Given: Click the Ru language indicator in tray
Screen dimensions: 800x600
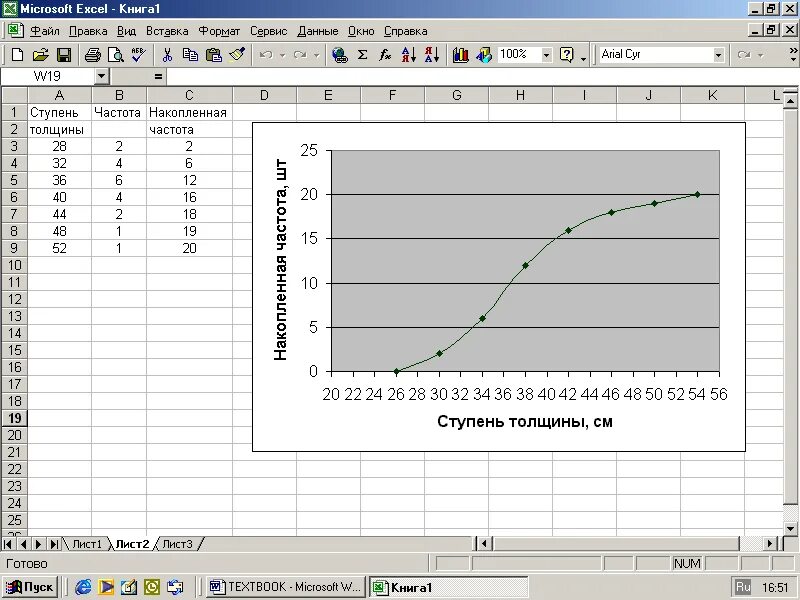Looking at the screenshot, I should coord(743,587).
